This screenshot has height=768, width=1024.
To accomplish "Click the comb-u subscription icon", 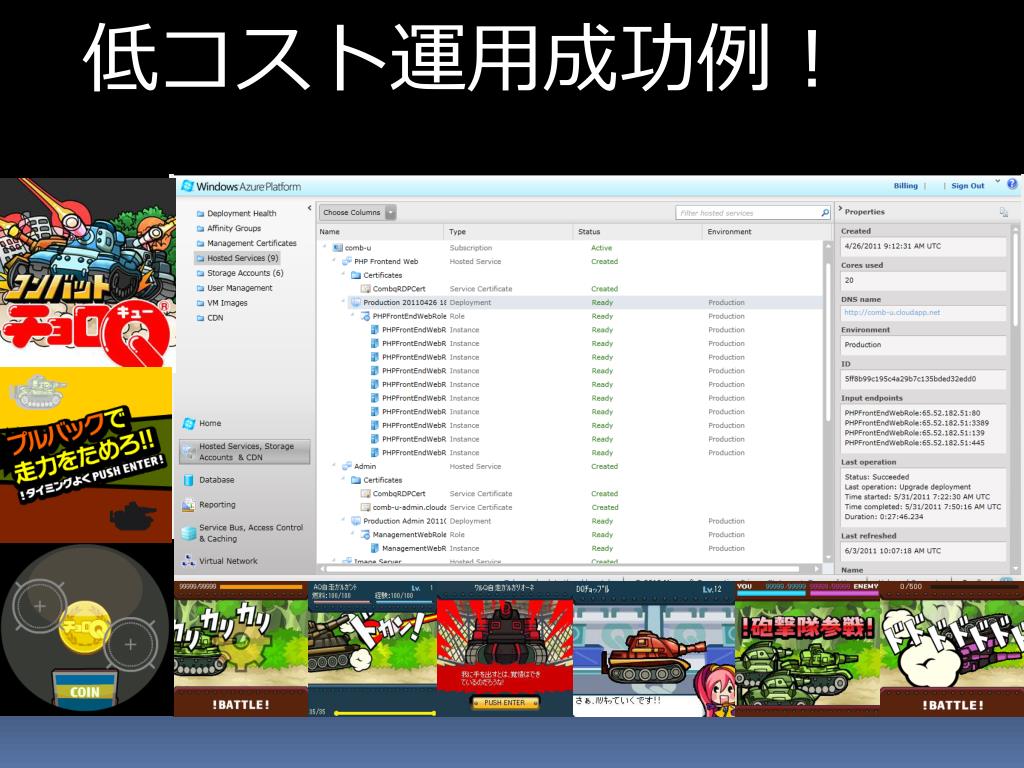I will click(x=338, y=248).
